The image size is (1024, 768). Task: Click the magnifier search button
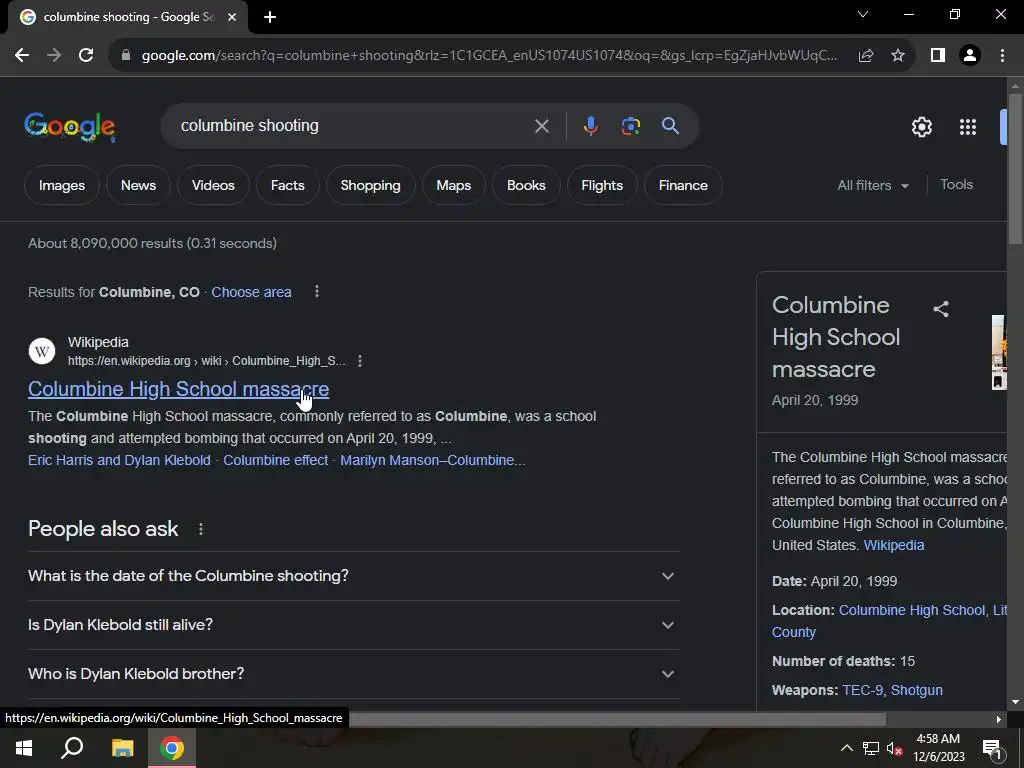(x=671, y=126)
